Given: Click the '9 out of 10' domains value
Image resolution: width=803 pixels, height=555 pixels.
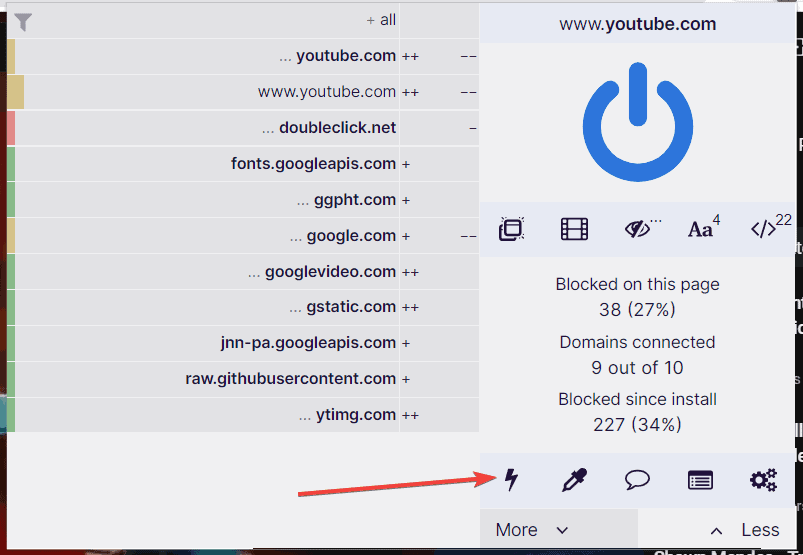Looking at the screenshot, I should coord(638,368).
